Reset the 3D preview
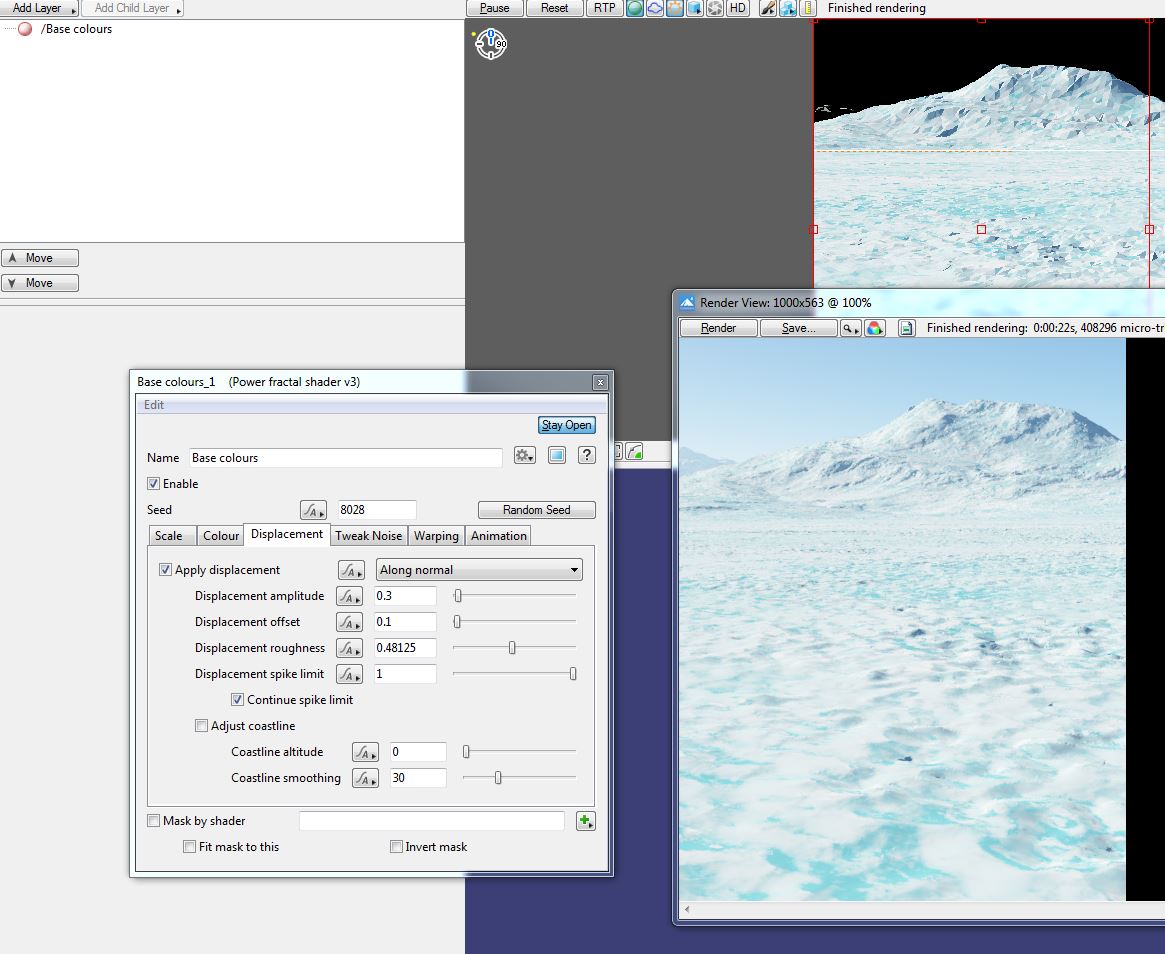This screenshot has width=1165, height=954. (554, 8)
